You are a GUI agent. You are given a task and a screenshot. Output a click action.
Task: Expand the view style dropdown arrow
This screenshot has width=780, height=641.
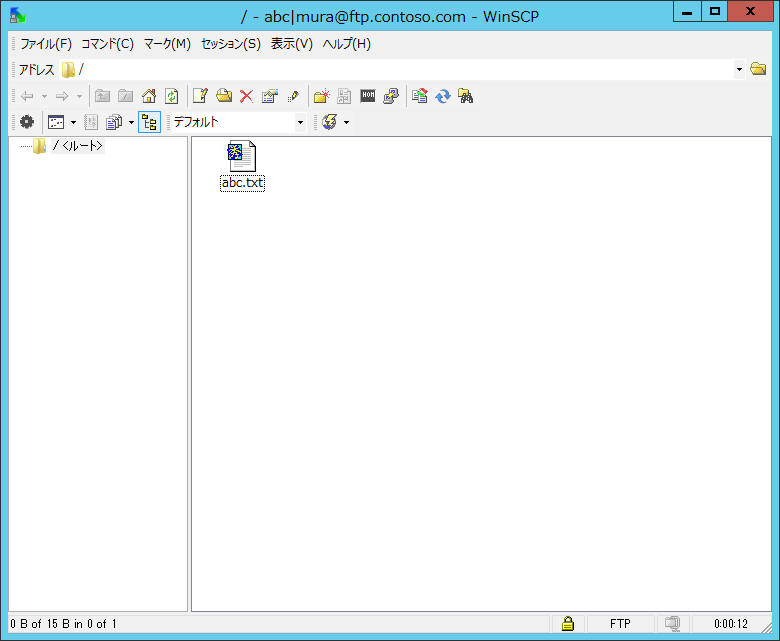[x=73, y=122]
